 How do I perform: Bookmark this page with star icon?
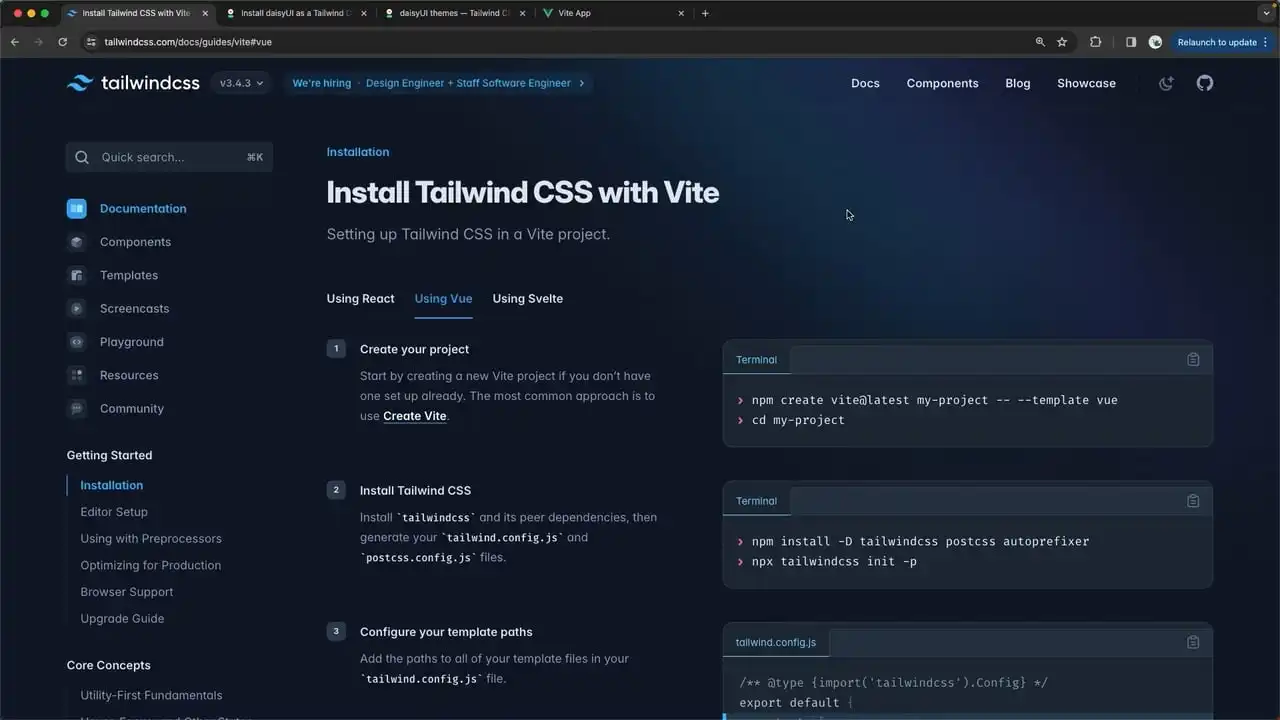1062,42
